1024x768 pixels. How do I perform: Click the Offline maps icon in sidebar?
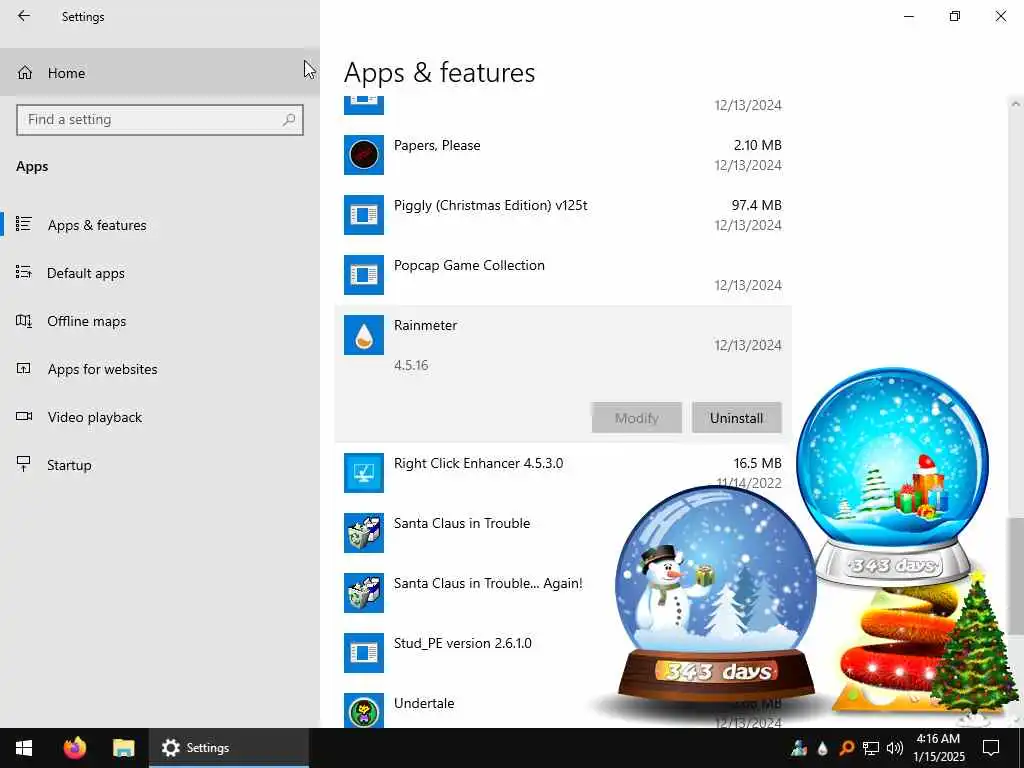tap(24, 321)
